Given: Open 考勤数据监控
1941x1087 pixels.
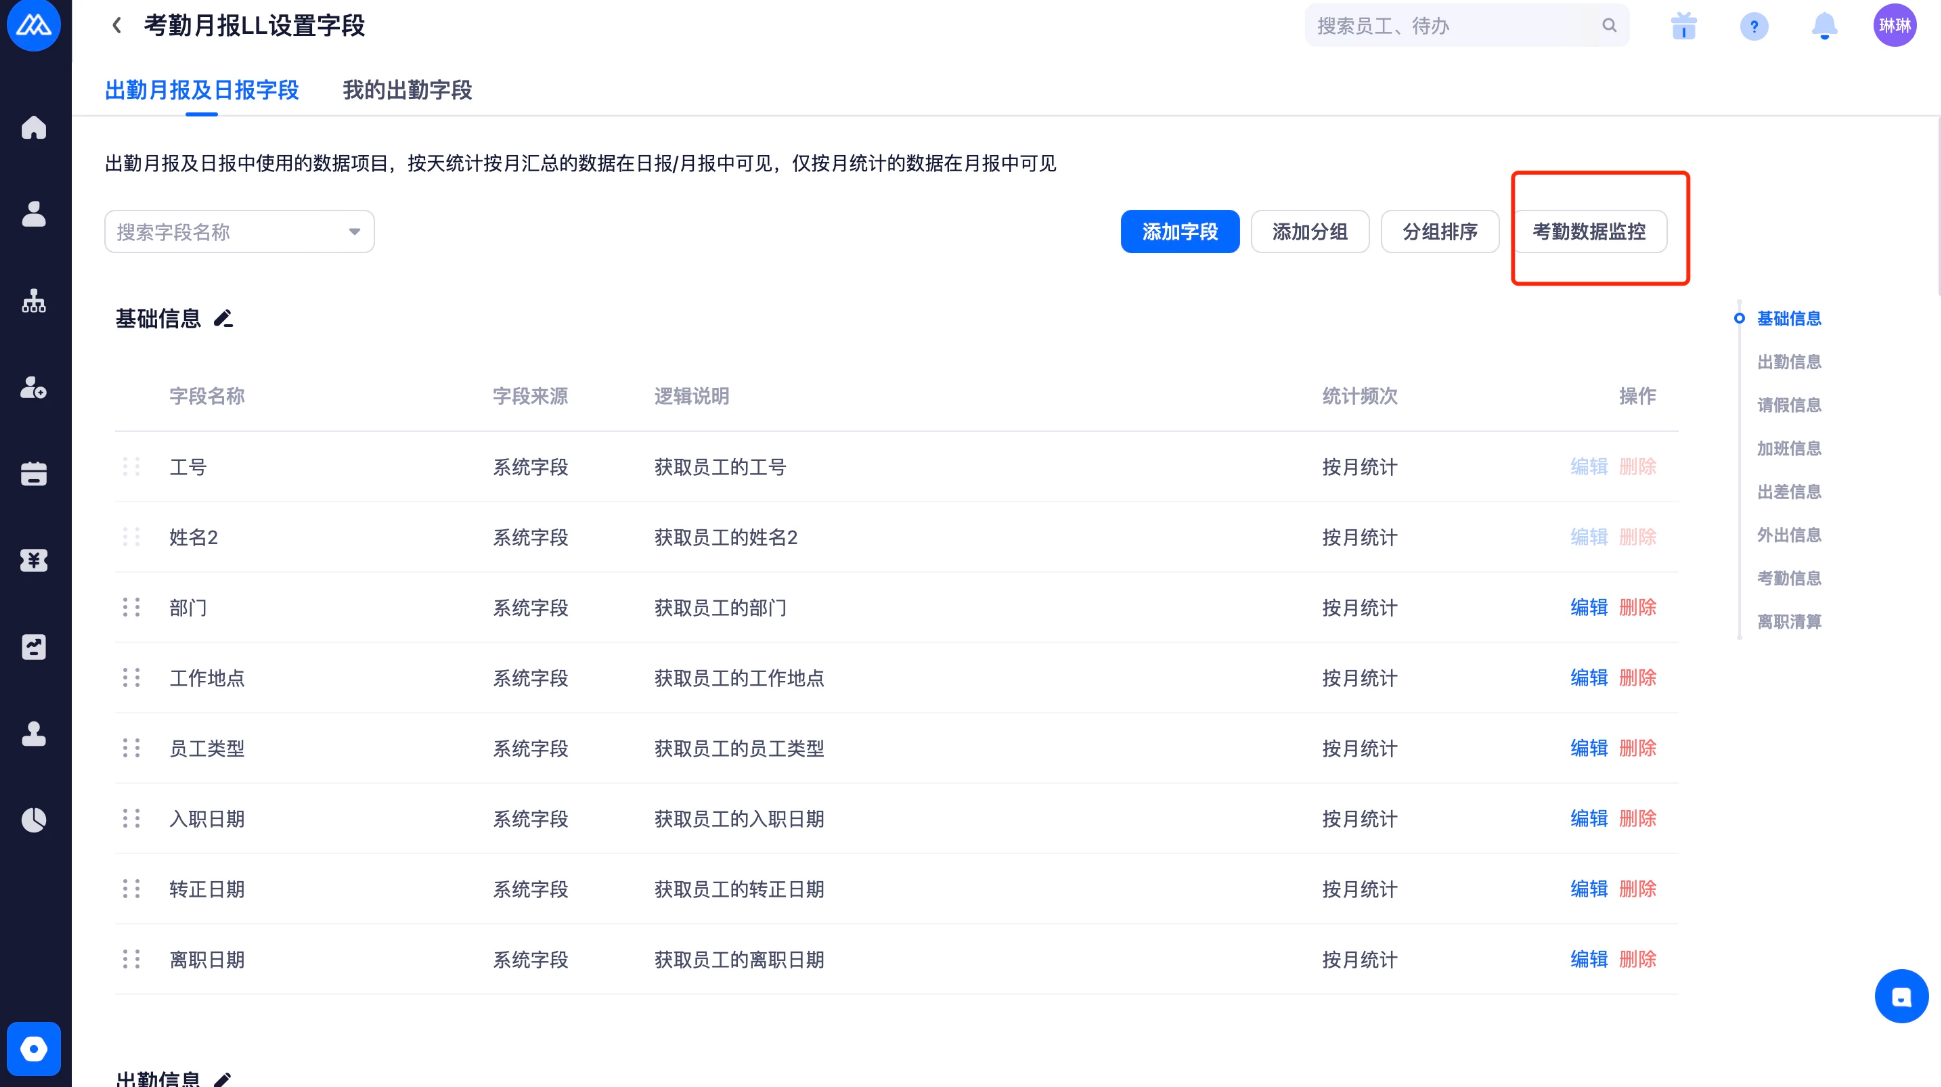Looking at the screenshot, I should (x=1589, y=231).
